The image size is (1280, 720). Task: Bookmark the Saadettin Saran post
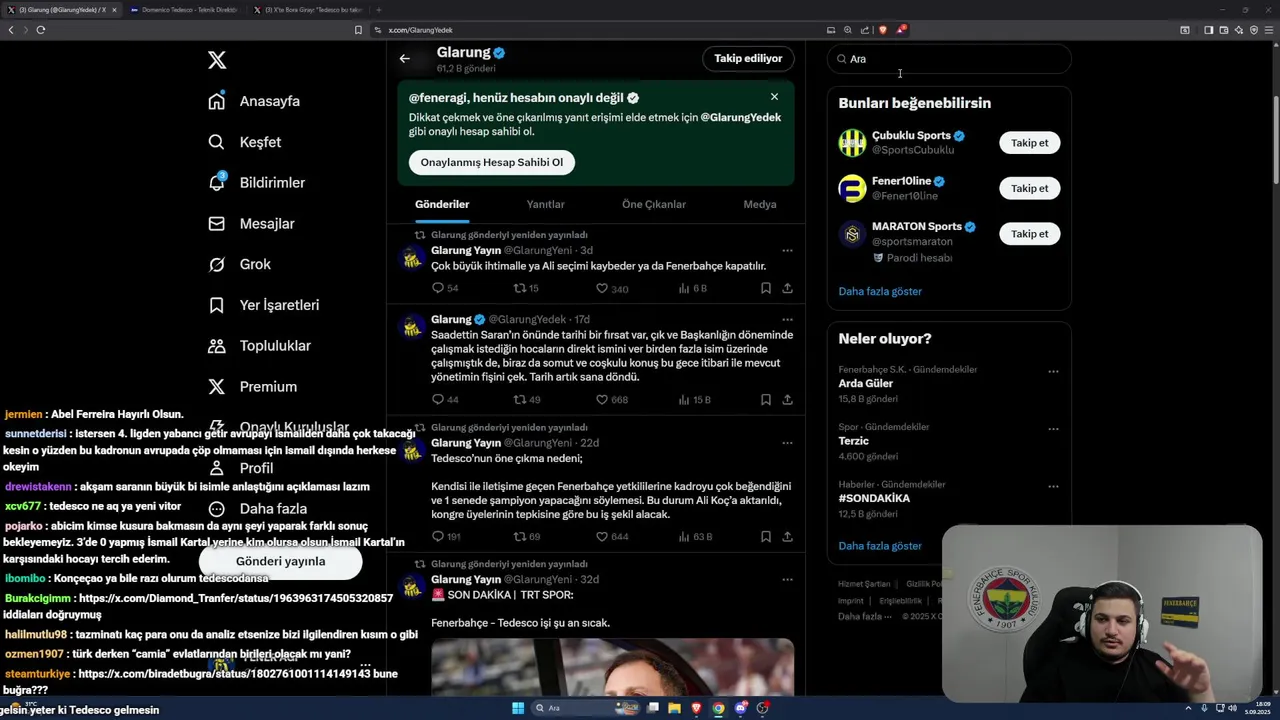(x=765, y=399)
